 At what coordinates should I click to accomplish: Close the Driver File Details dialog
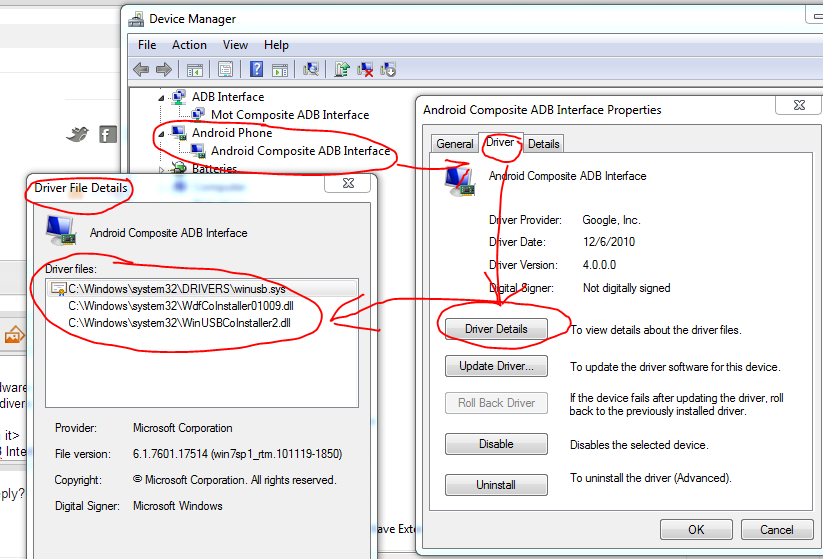(x=348, y=183)
